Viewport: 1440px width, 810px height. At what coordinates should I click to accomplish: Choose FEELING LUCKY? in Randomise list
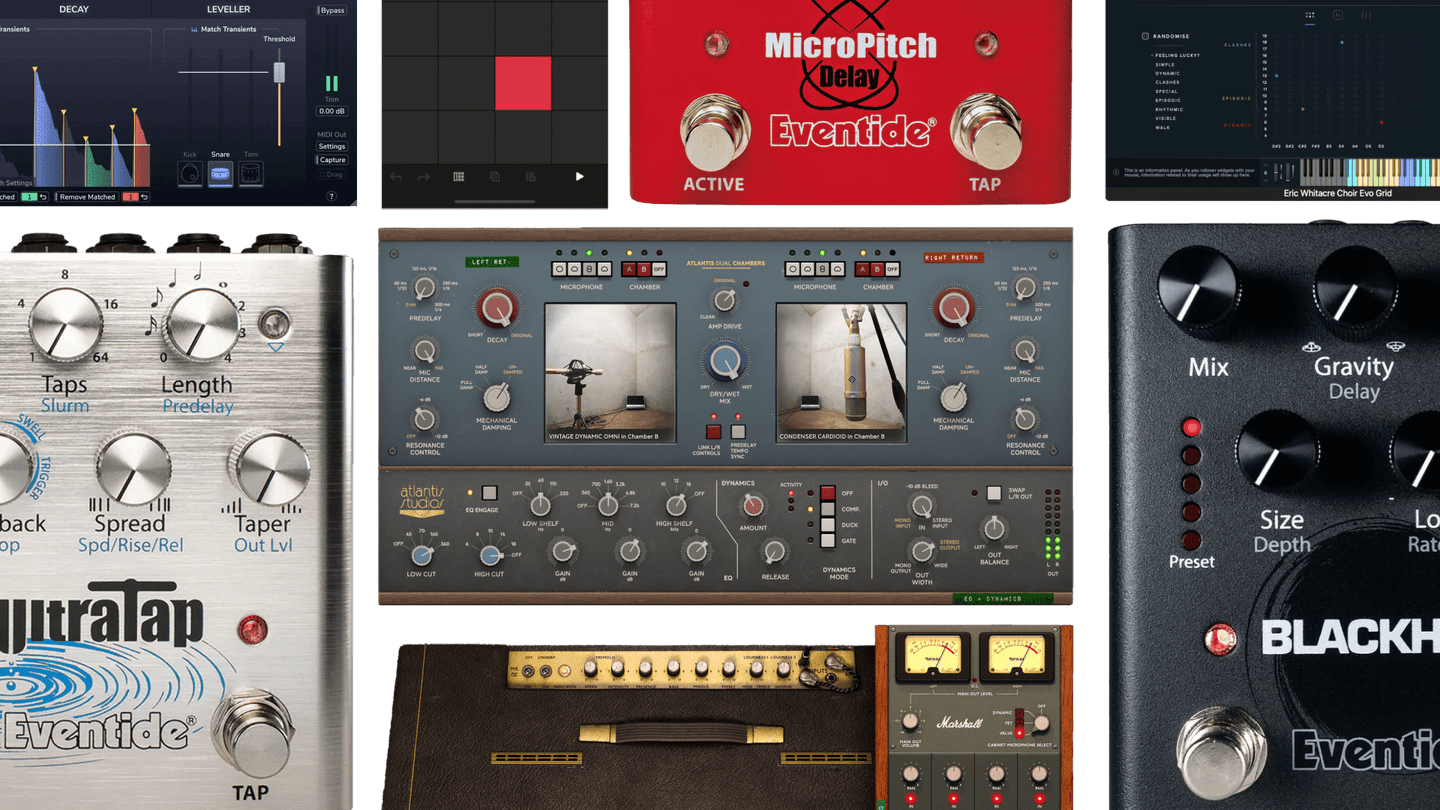coord(1177,55)
